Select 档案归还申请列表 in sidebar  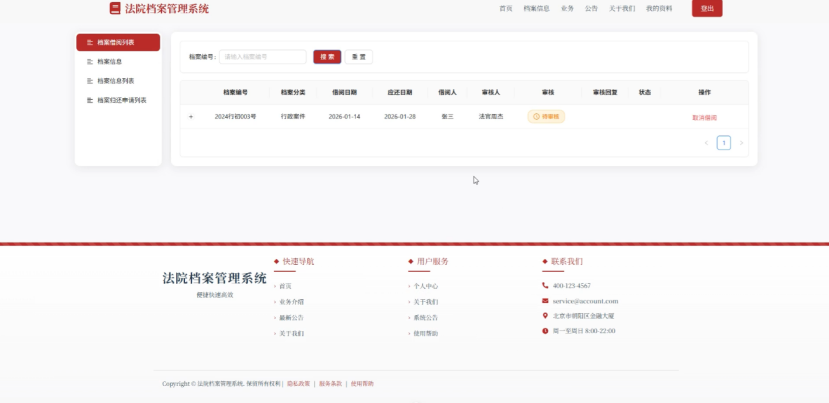point(118,100)
